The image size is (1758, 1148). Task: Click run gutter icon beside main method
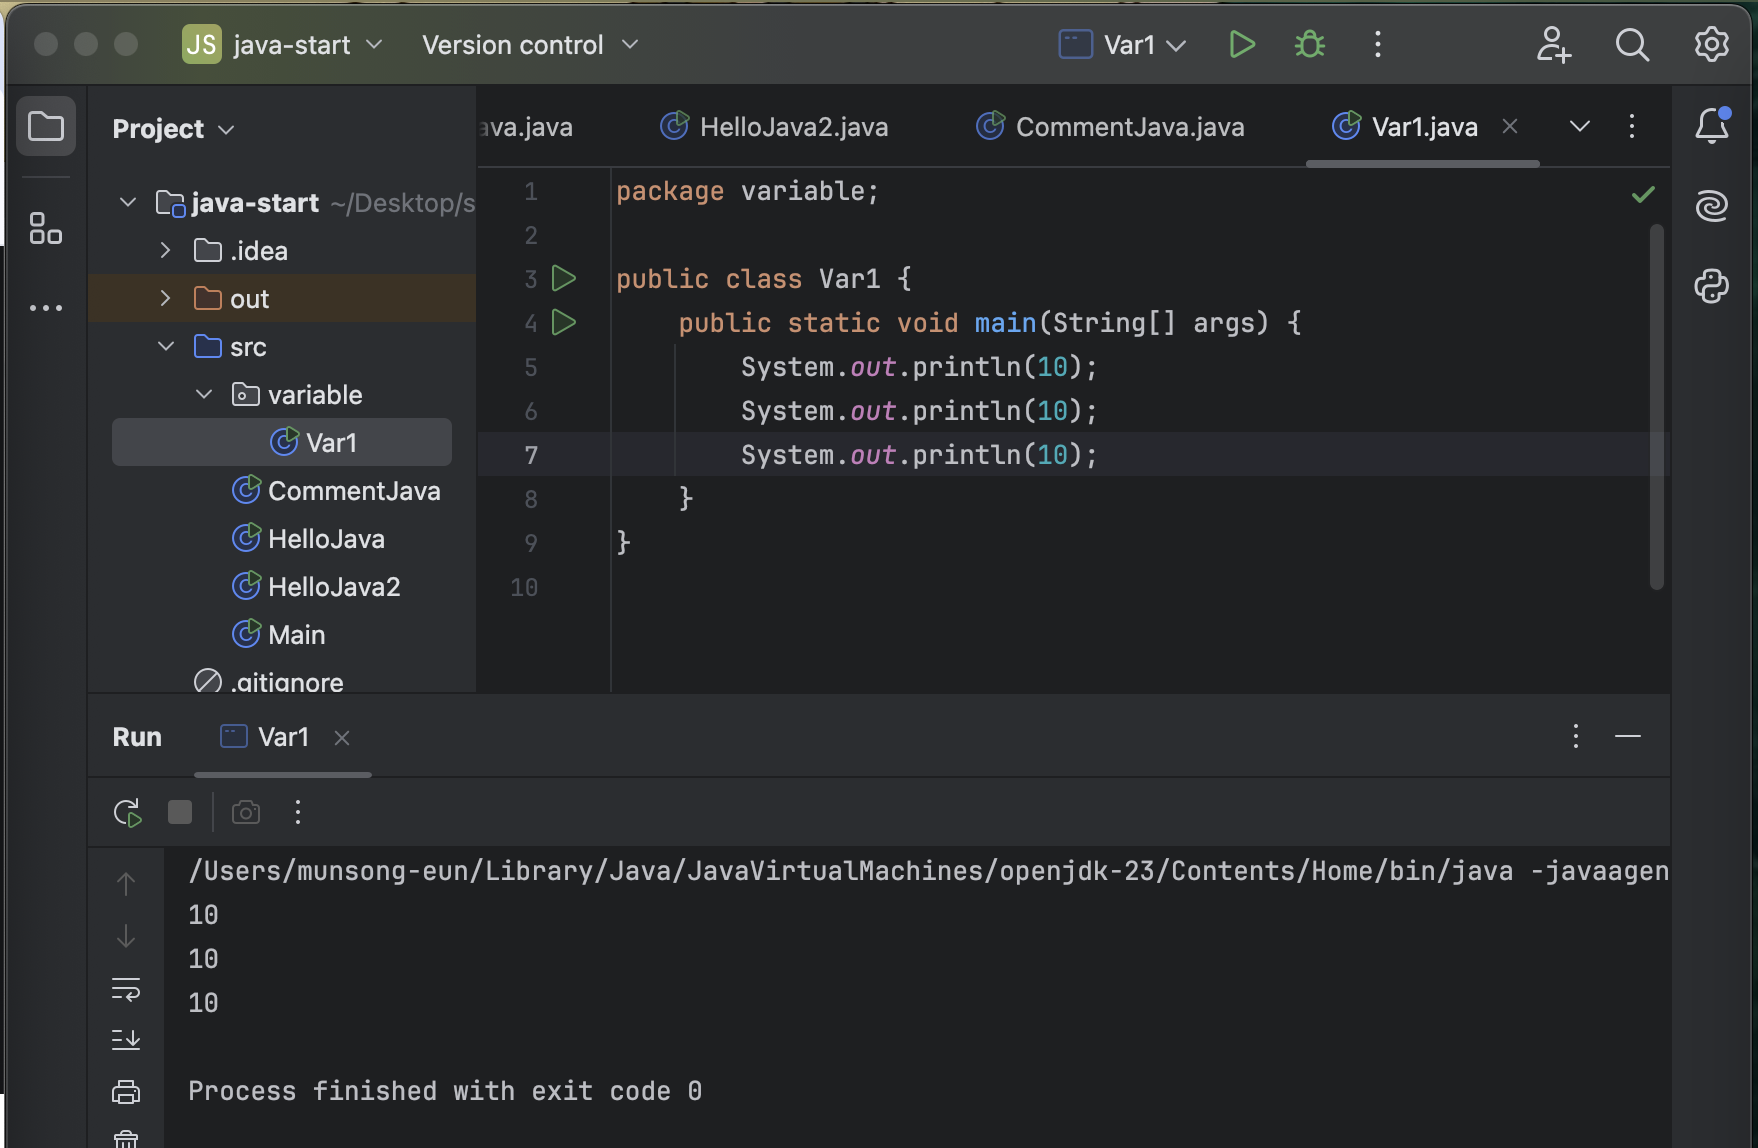[x=564, y=323]
